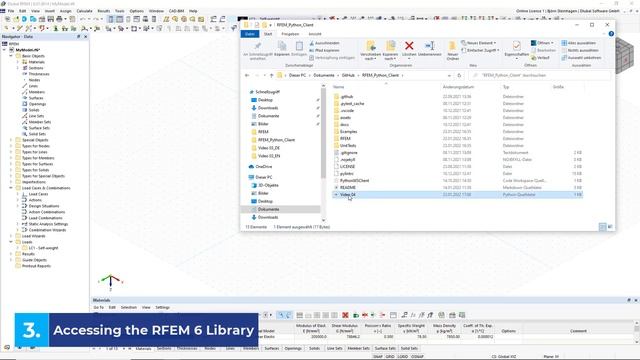640x360 pixels.
Task: Click the Kopieren icon in Explorer clipboard group
Action: (x=282, y=46)
